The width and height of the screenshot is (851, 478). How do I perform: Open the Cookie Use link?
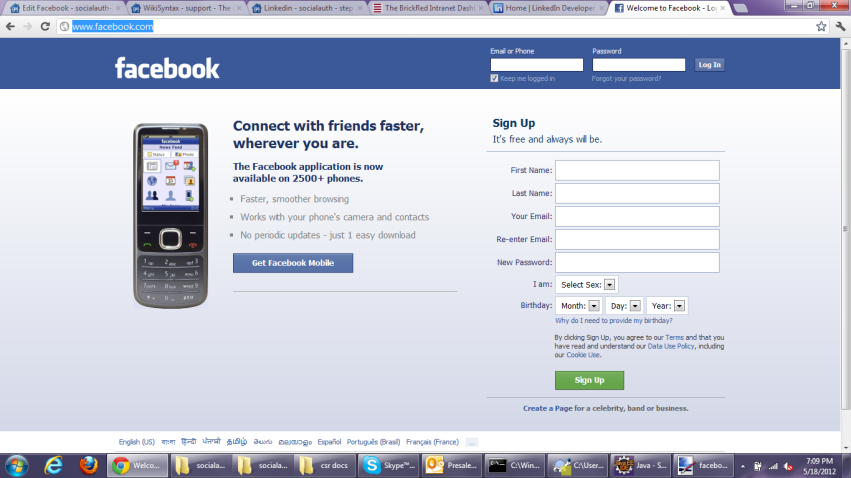(x=583, y=355)
